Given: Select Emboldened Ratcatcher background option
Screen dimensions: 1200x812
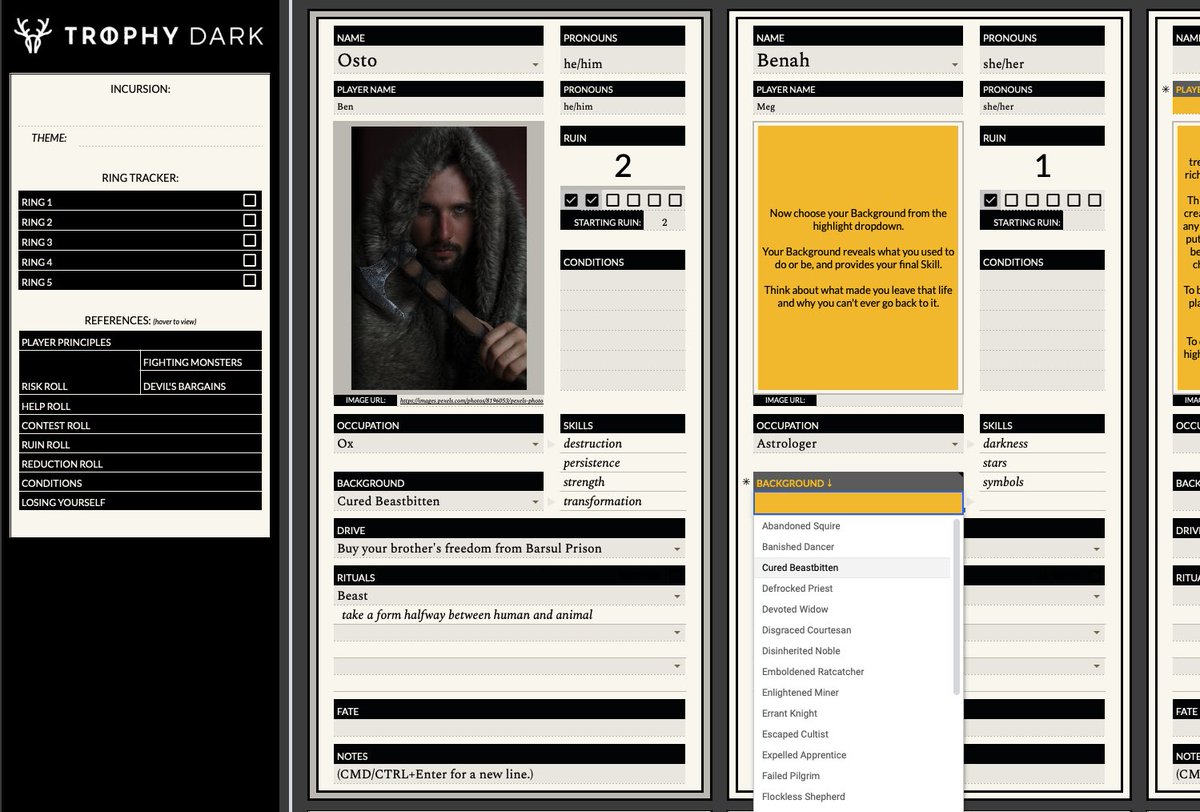Looking at the screenshot, I should 853,672.
